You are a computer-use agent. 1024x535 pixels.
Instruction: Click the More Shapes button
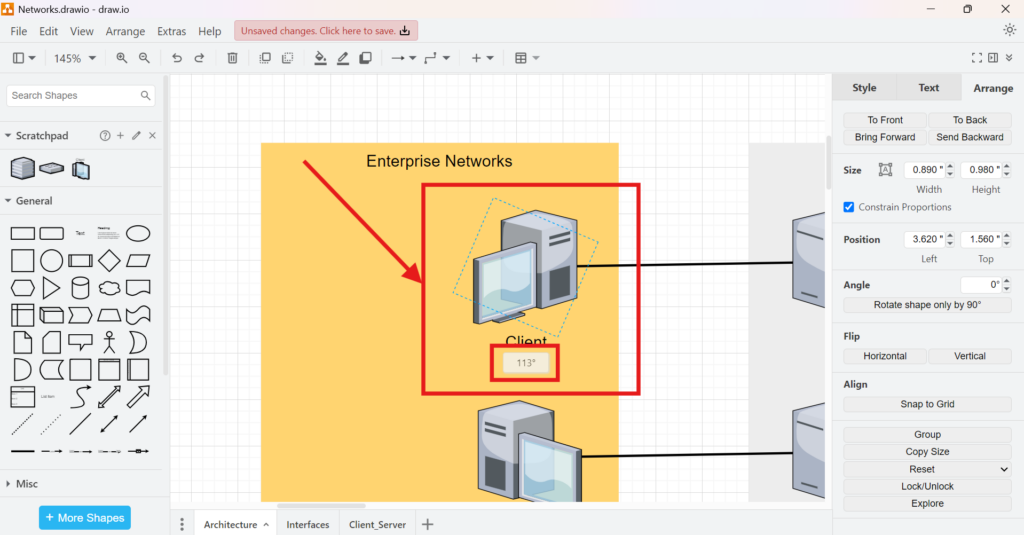click(85, 518)
